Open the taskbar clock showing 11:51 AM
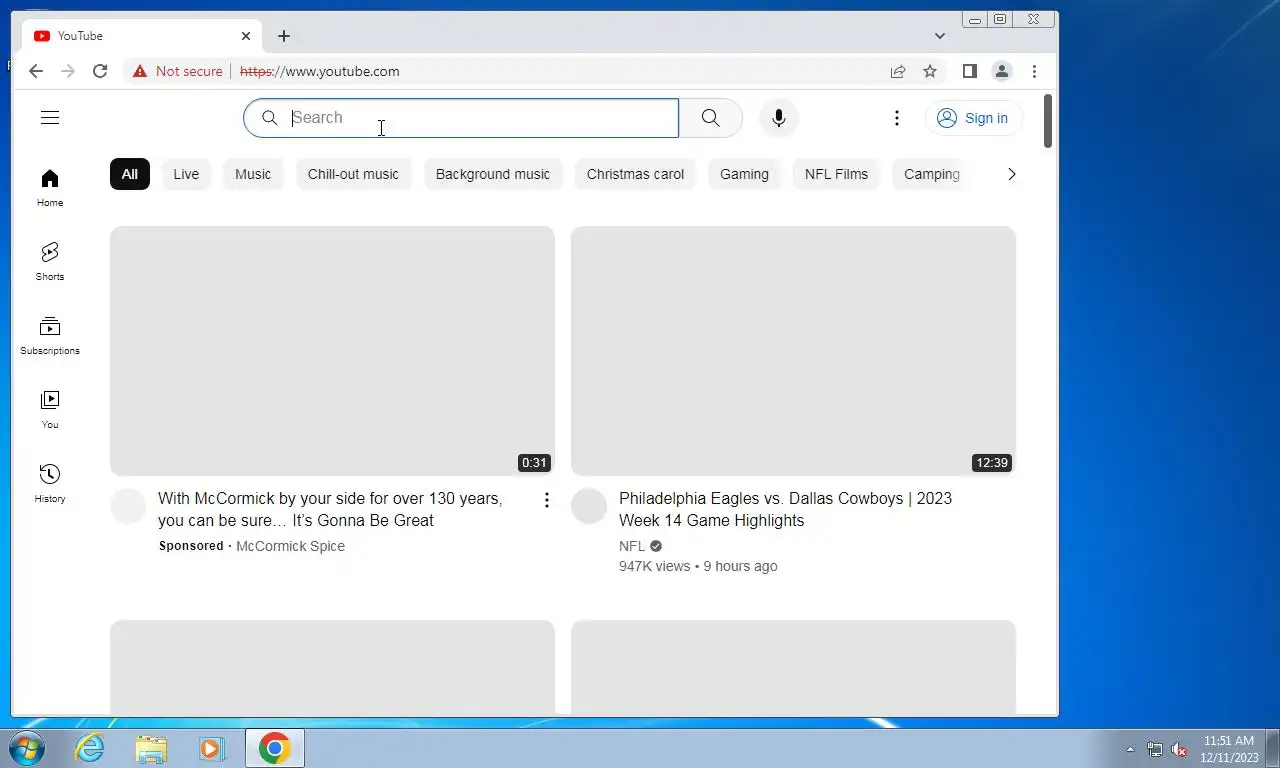Viewport: 1280px width, 768px height. pyautogui.click(x=1229, y=749)
